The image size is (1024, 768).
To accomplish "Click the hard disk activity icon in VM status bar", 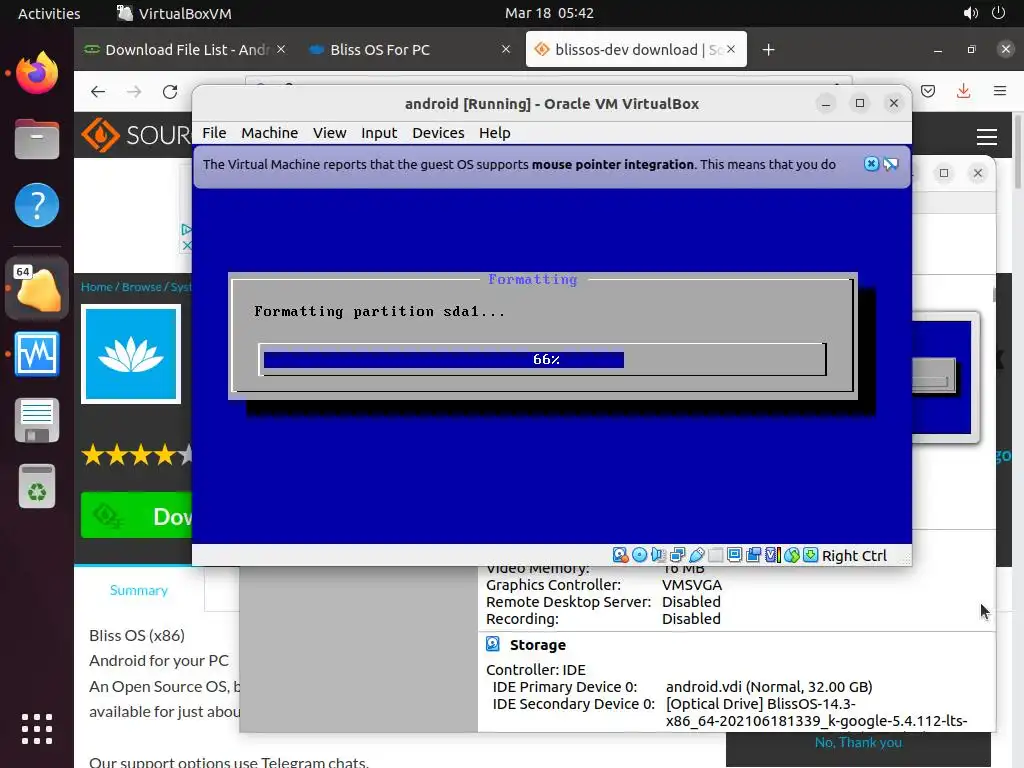I will (620, 555).
